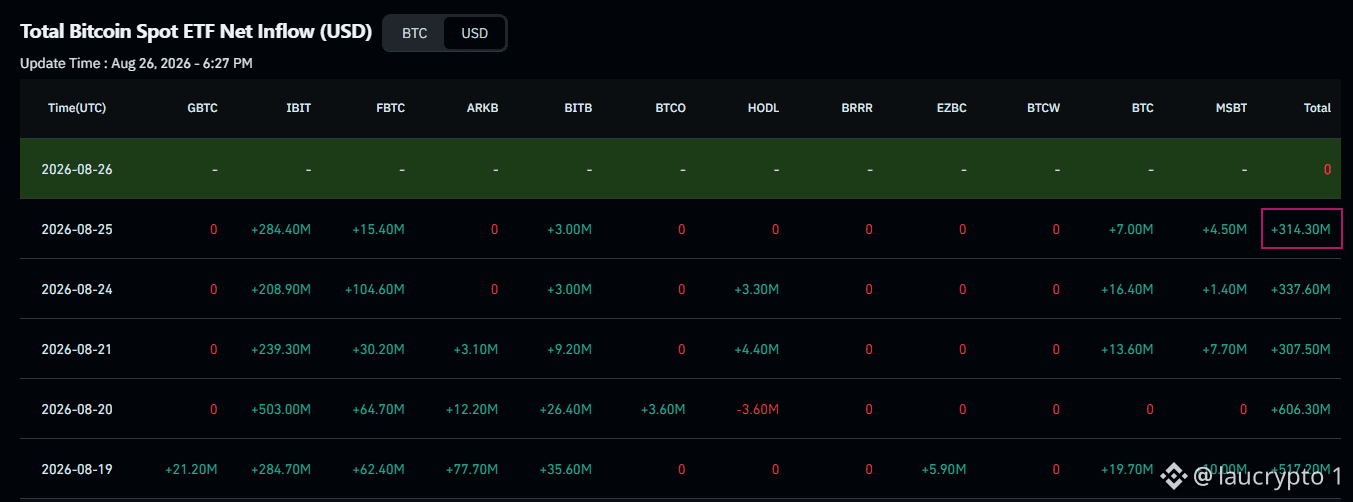Click the +104.60M FBTC value
This screenshot has height=502, width=1353.
[x=375, y=290]
